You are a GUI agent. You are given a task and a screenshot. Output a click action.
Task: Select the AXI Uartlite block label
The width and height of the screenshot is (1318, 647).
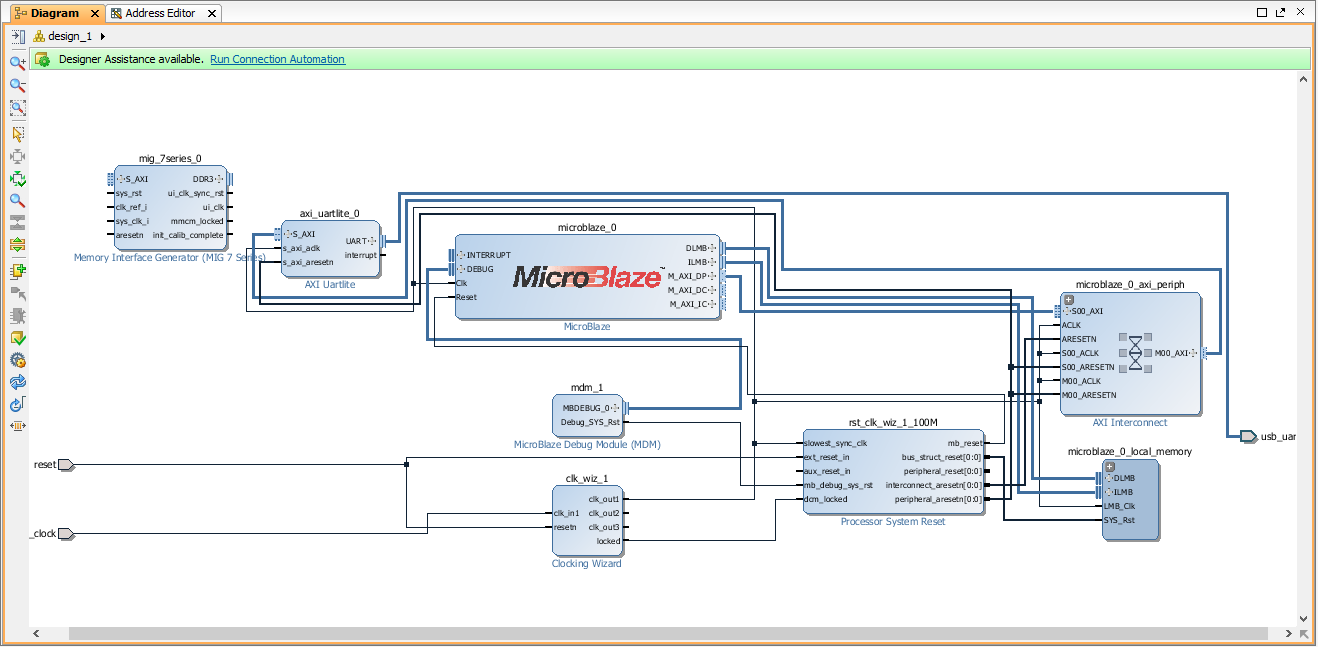coord(330,285)
